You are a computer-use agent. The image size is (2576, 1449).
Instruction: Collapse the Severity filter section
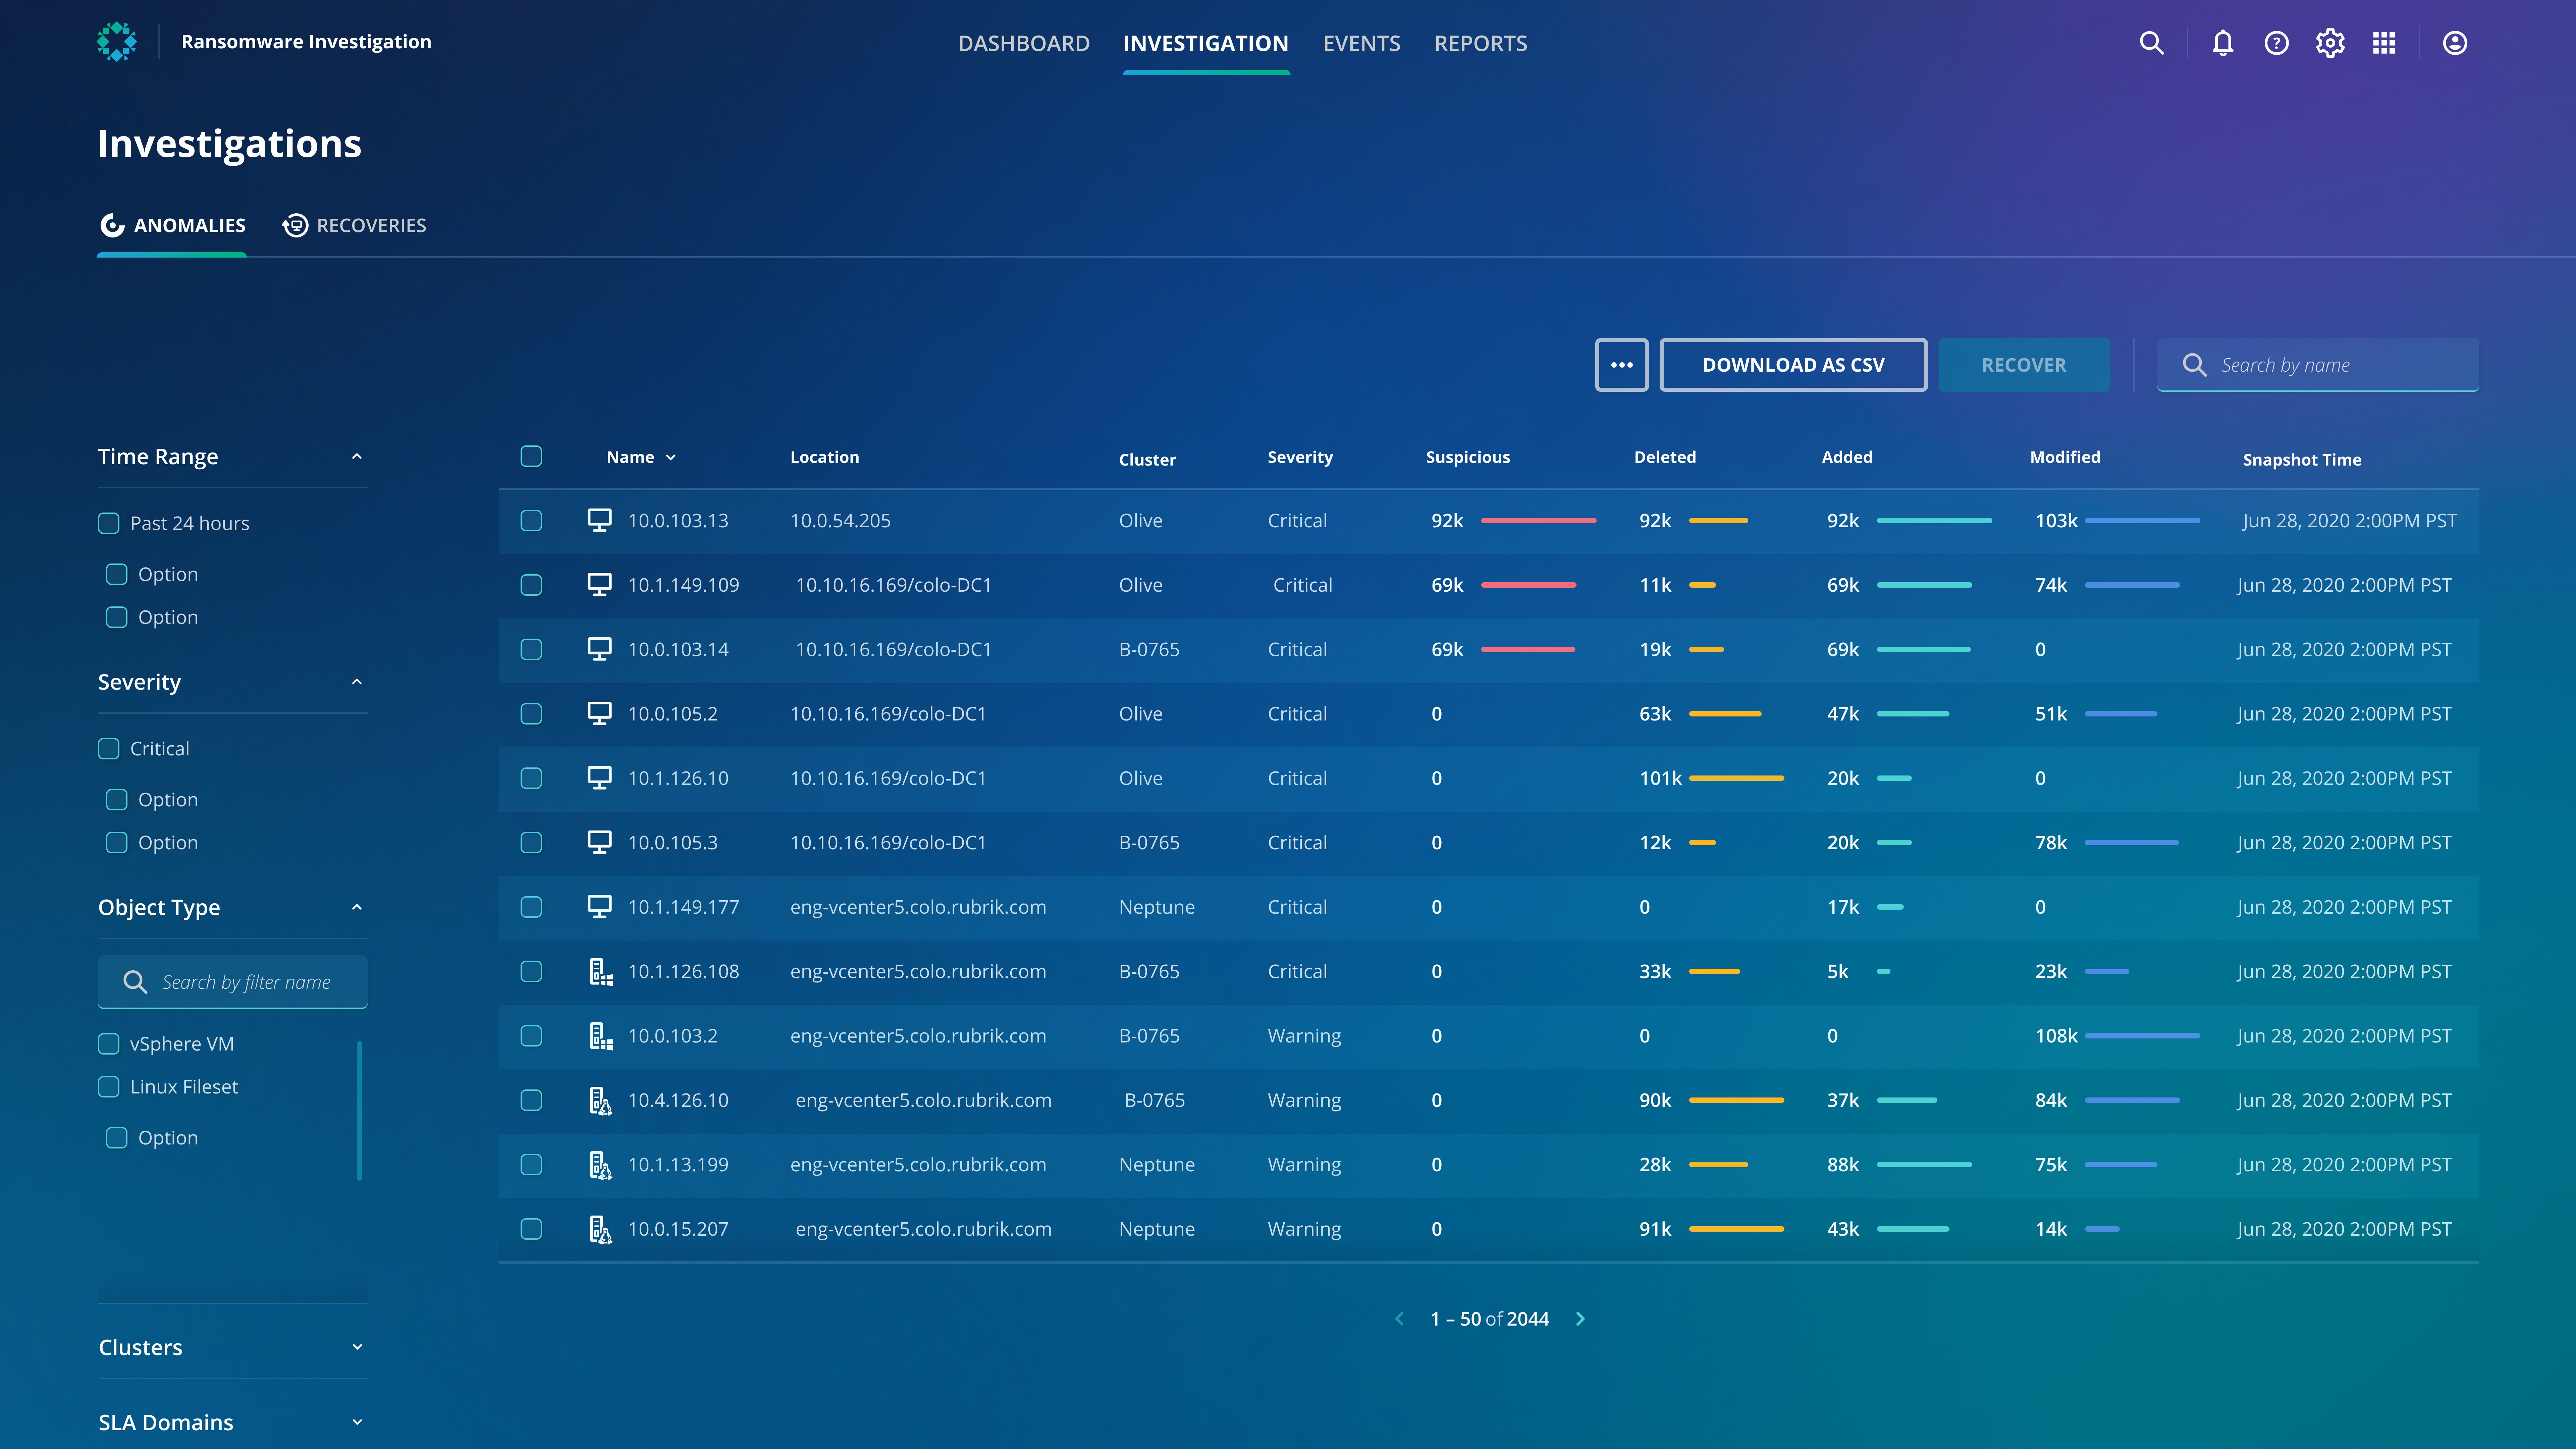[357, 682]
